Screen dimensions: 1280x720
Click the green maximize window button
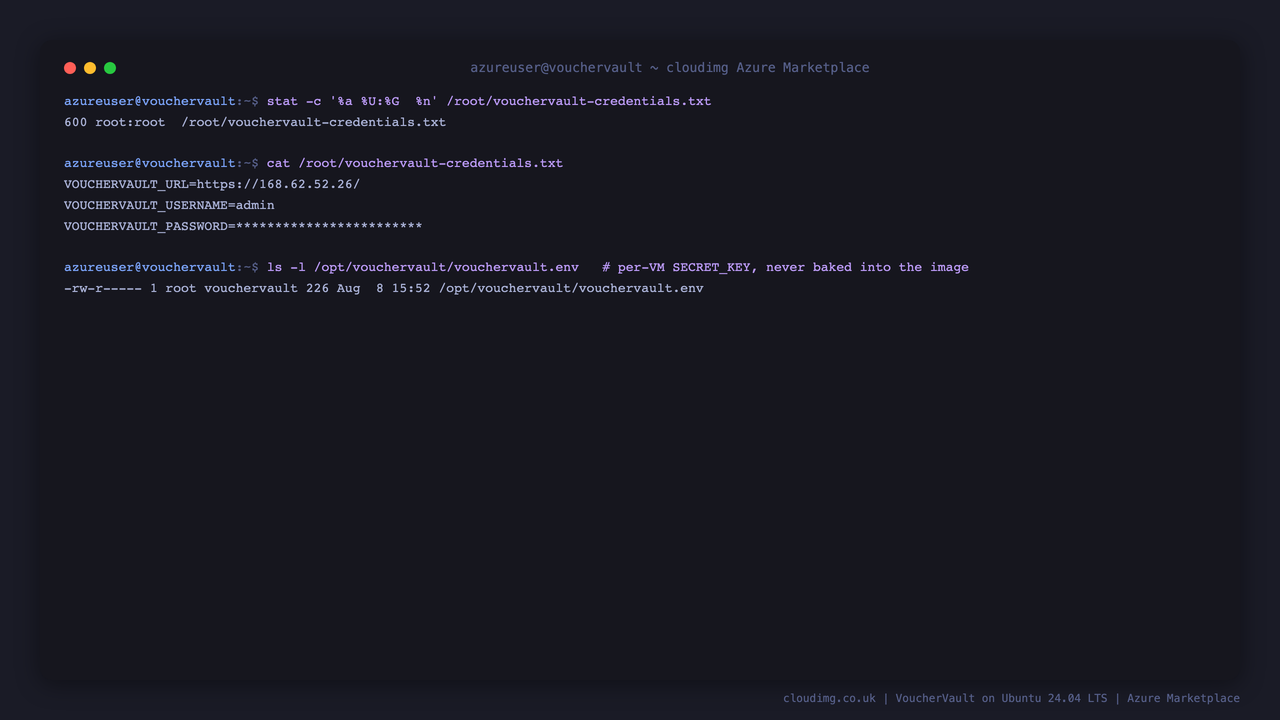click(x=110, y=68)
